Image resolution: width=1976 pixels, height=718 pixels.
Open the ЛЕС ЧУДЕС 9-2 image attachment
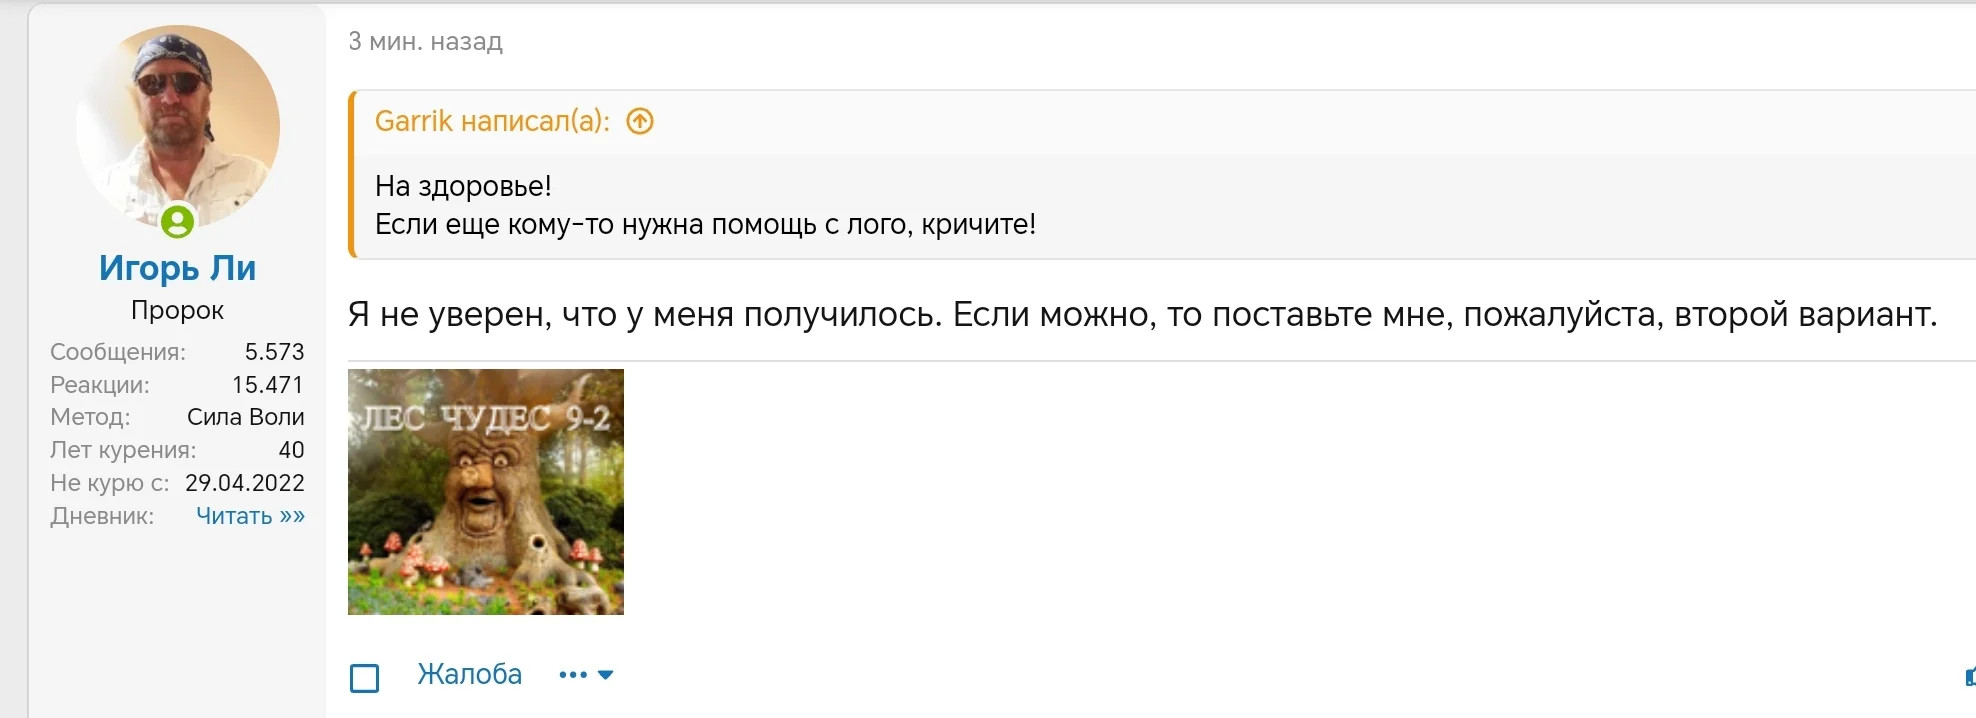pyautogui.click(x=486, y=493)
